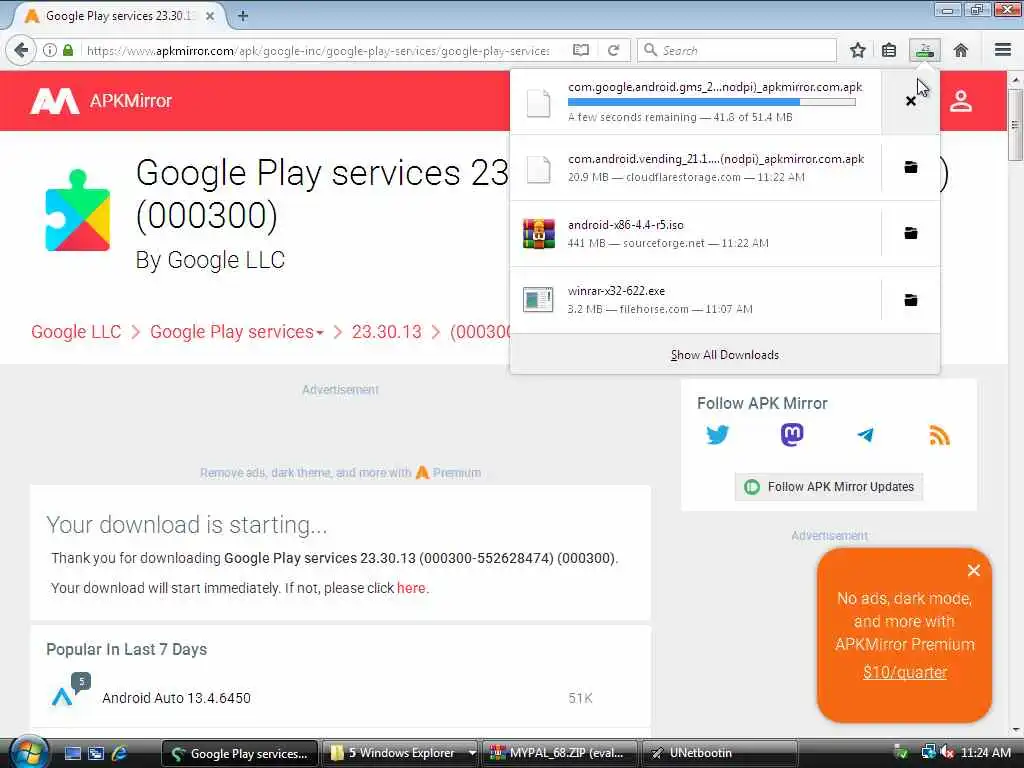Viewport: 1024px width, 768px height.
Task: Open containing folder for com.android.vending apk
Action: tap(910, 168)
